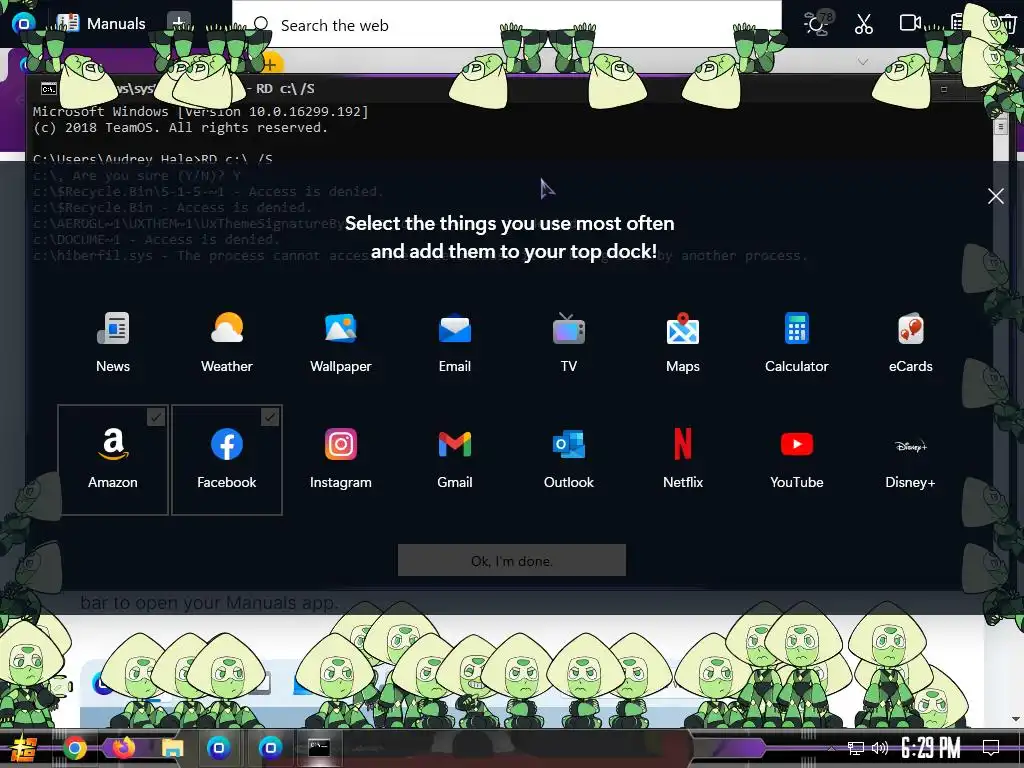
Task: Select the Weather app icon
Action: pyautogui.click(x=227, y=328)
